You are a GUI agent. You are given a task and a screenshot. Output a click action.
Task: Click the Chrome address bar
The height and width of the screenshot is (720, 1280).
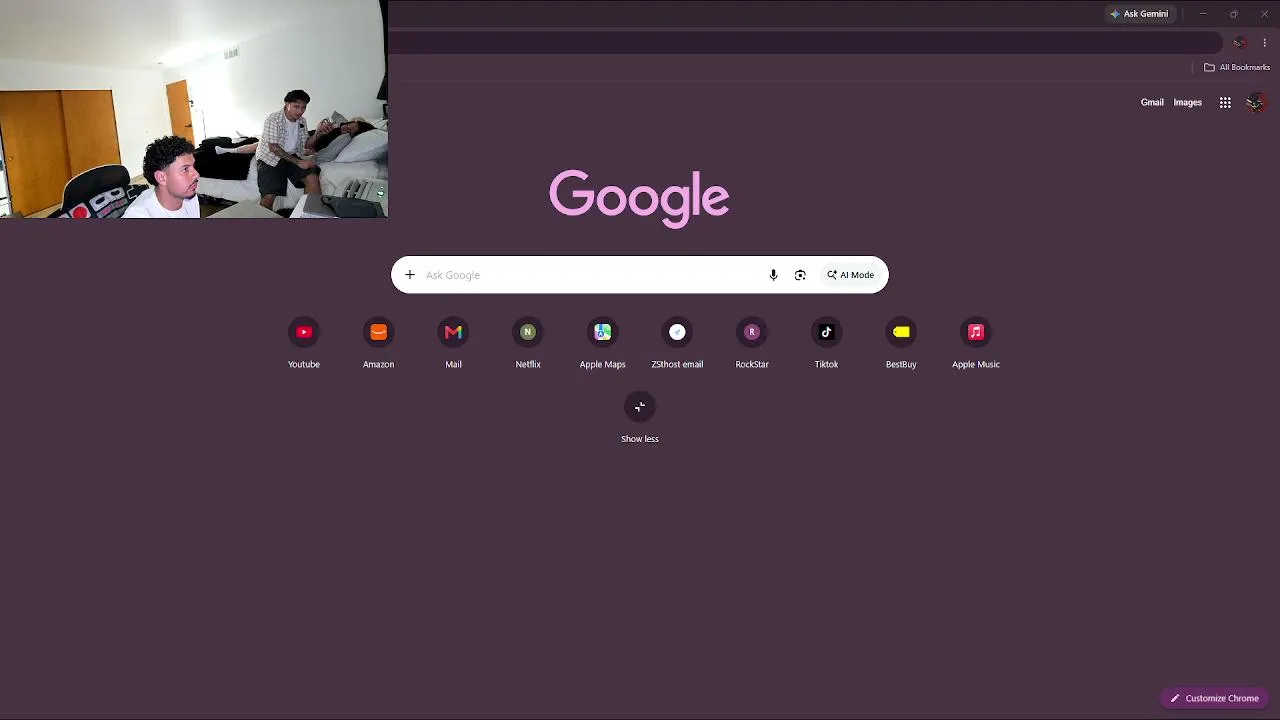pyautogui.click(x=805, y=43)
